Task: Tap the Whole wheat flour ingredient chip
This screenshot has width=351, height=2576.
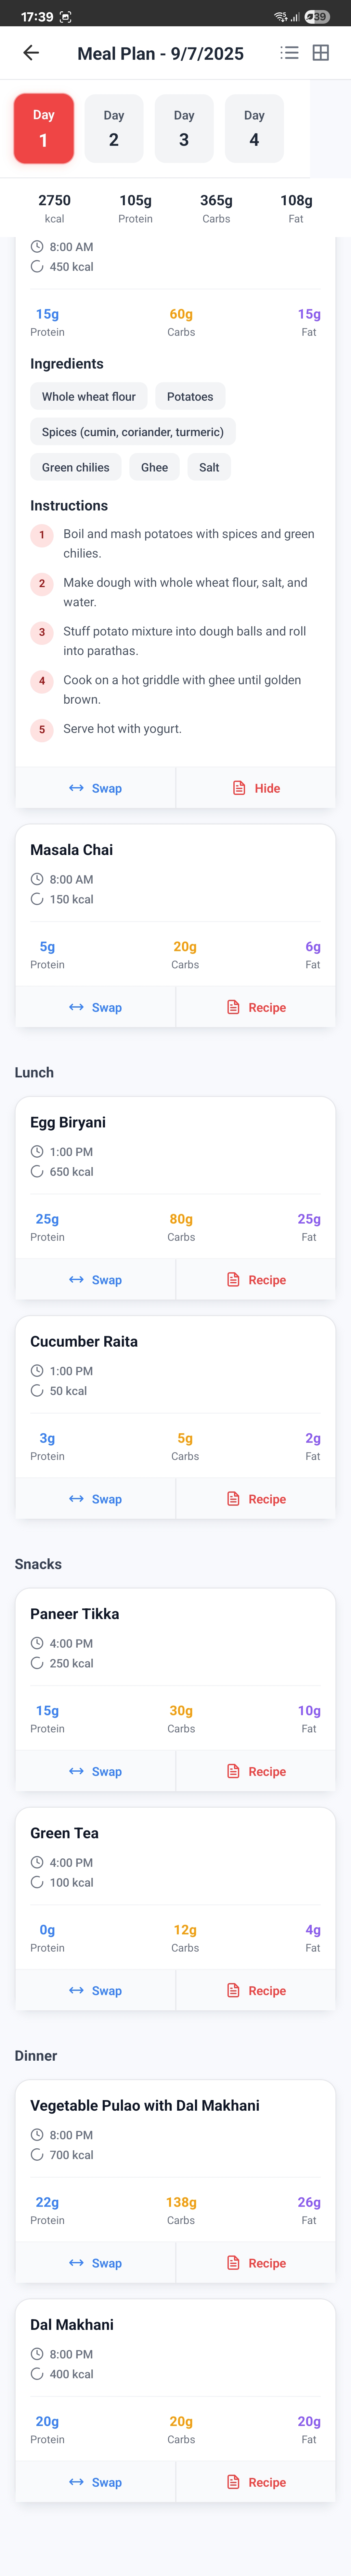Action: point(89,396)
